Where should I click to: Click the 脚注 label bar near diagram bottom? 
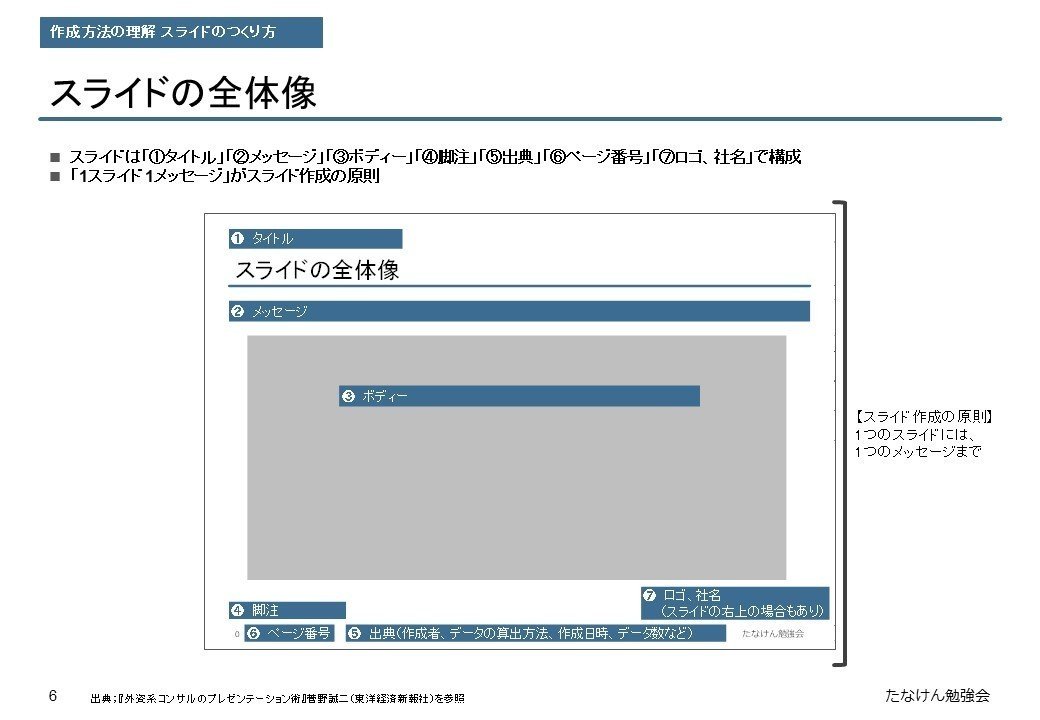[287, 609]
